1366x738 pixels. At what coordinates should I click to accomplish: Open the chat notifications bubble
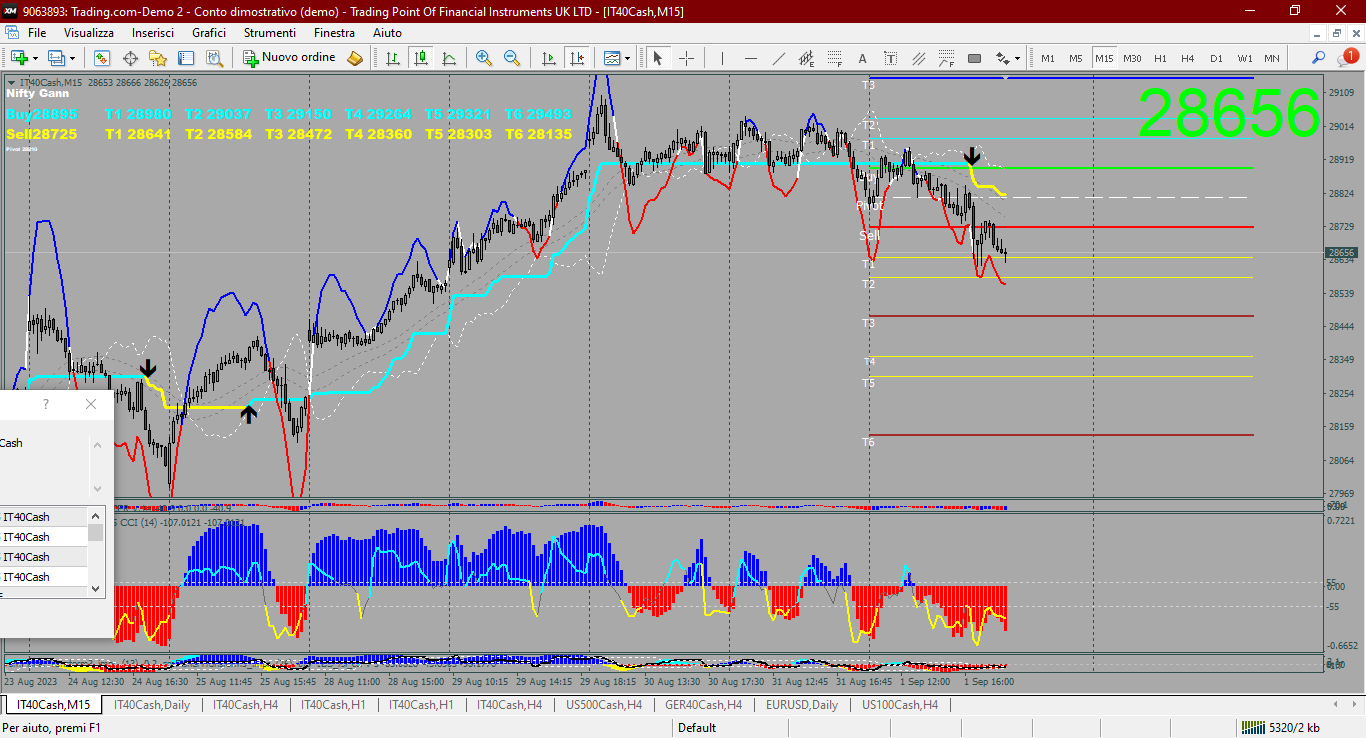(x=1349, y=57)
